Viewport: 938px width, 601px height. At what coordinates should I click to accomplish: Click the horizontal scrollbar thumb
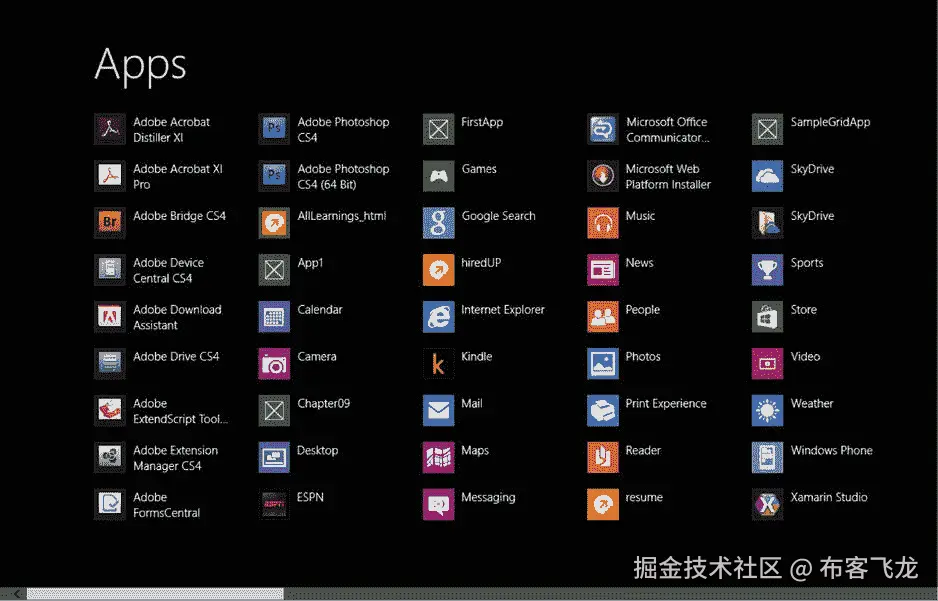tap(156, 594)
